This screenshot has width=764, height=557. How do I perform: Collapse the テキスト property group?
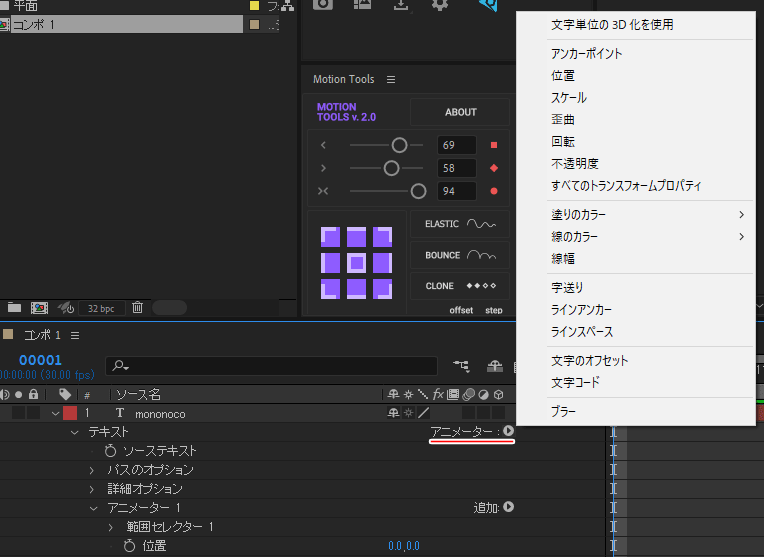tap(74, 432)
